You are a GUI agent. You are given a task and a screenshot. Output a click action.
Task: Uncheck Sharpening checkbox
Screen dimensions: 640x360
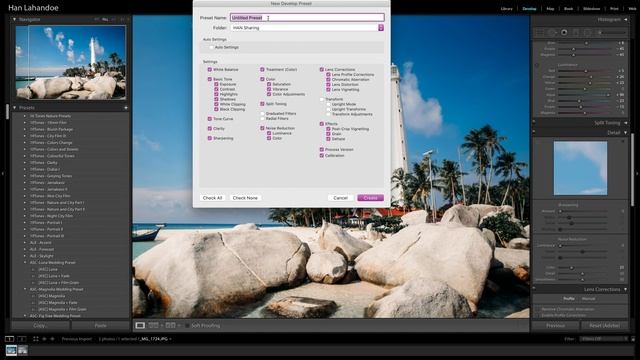tap(210, 138)
